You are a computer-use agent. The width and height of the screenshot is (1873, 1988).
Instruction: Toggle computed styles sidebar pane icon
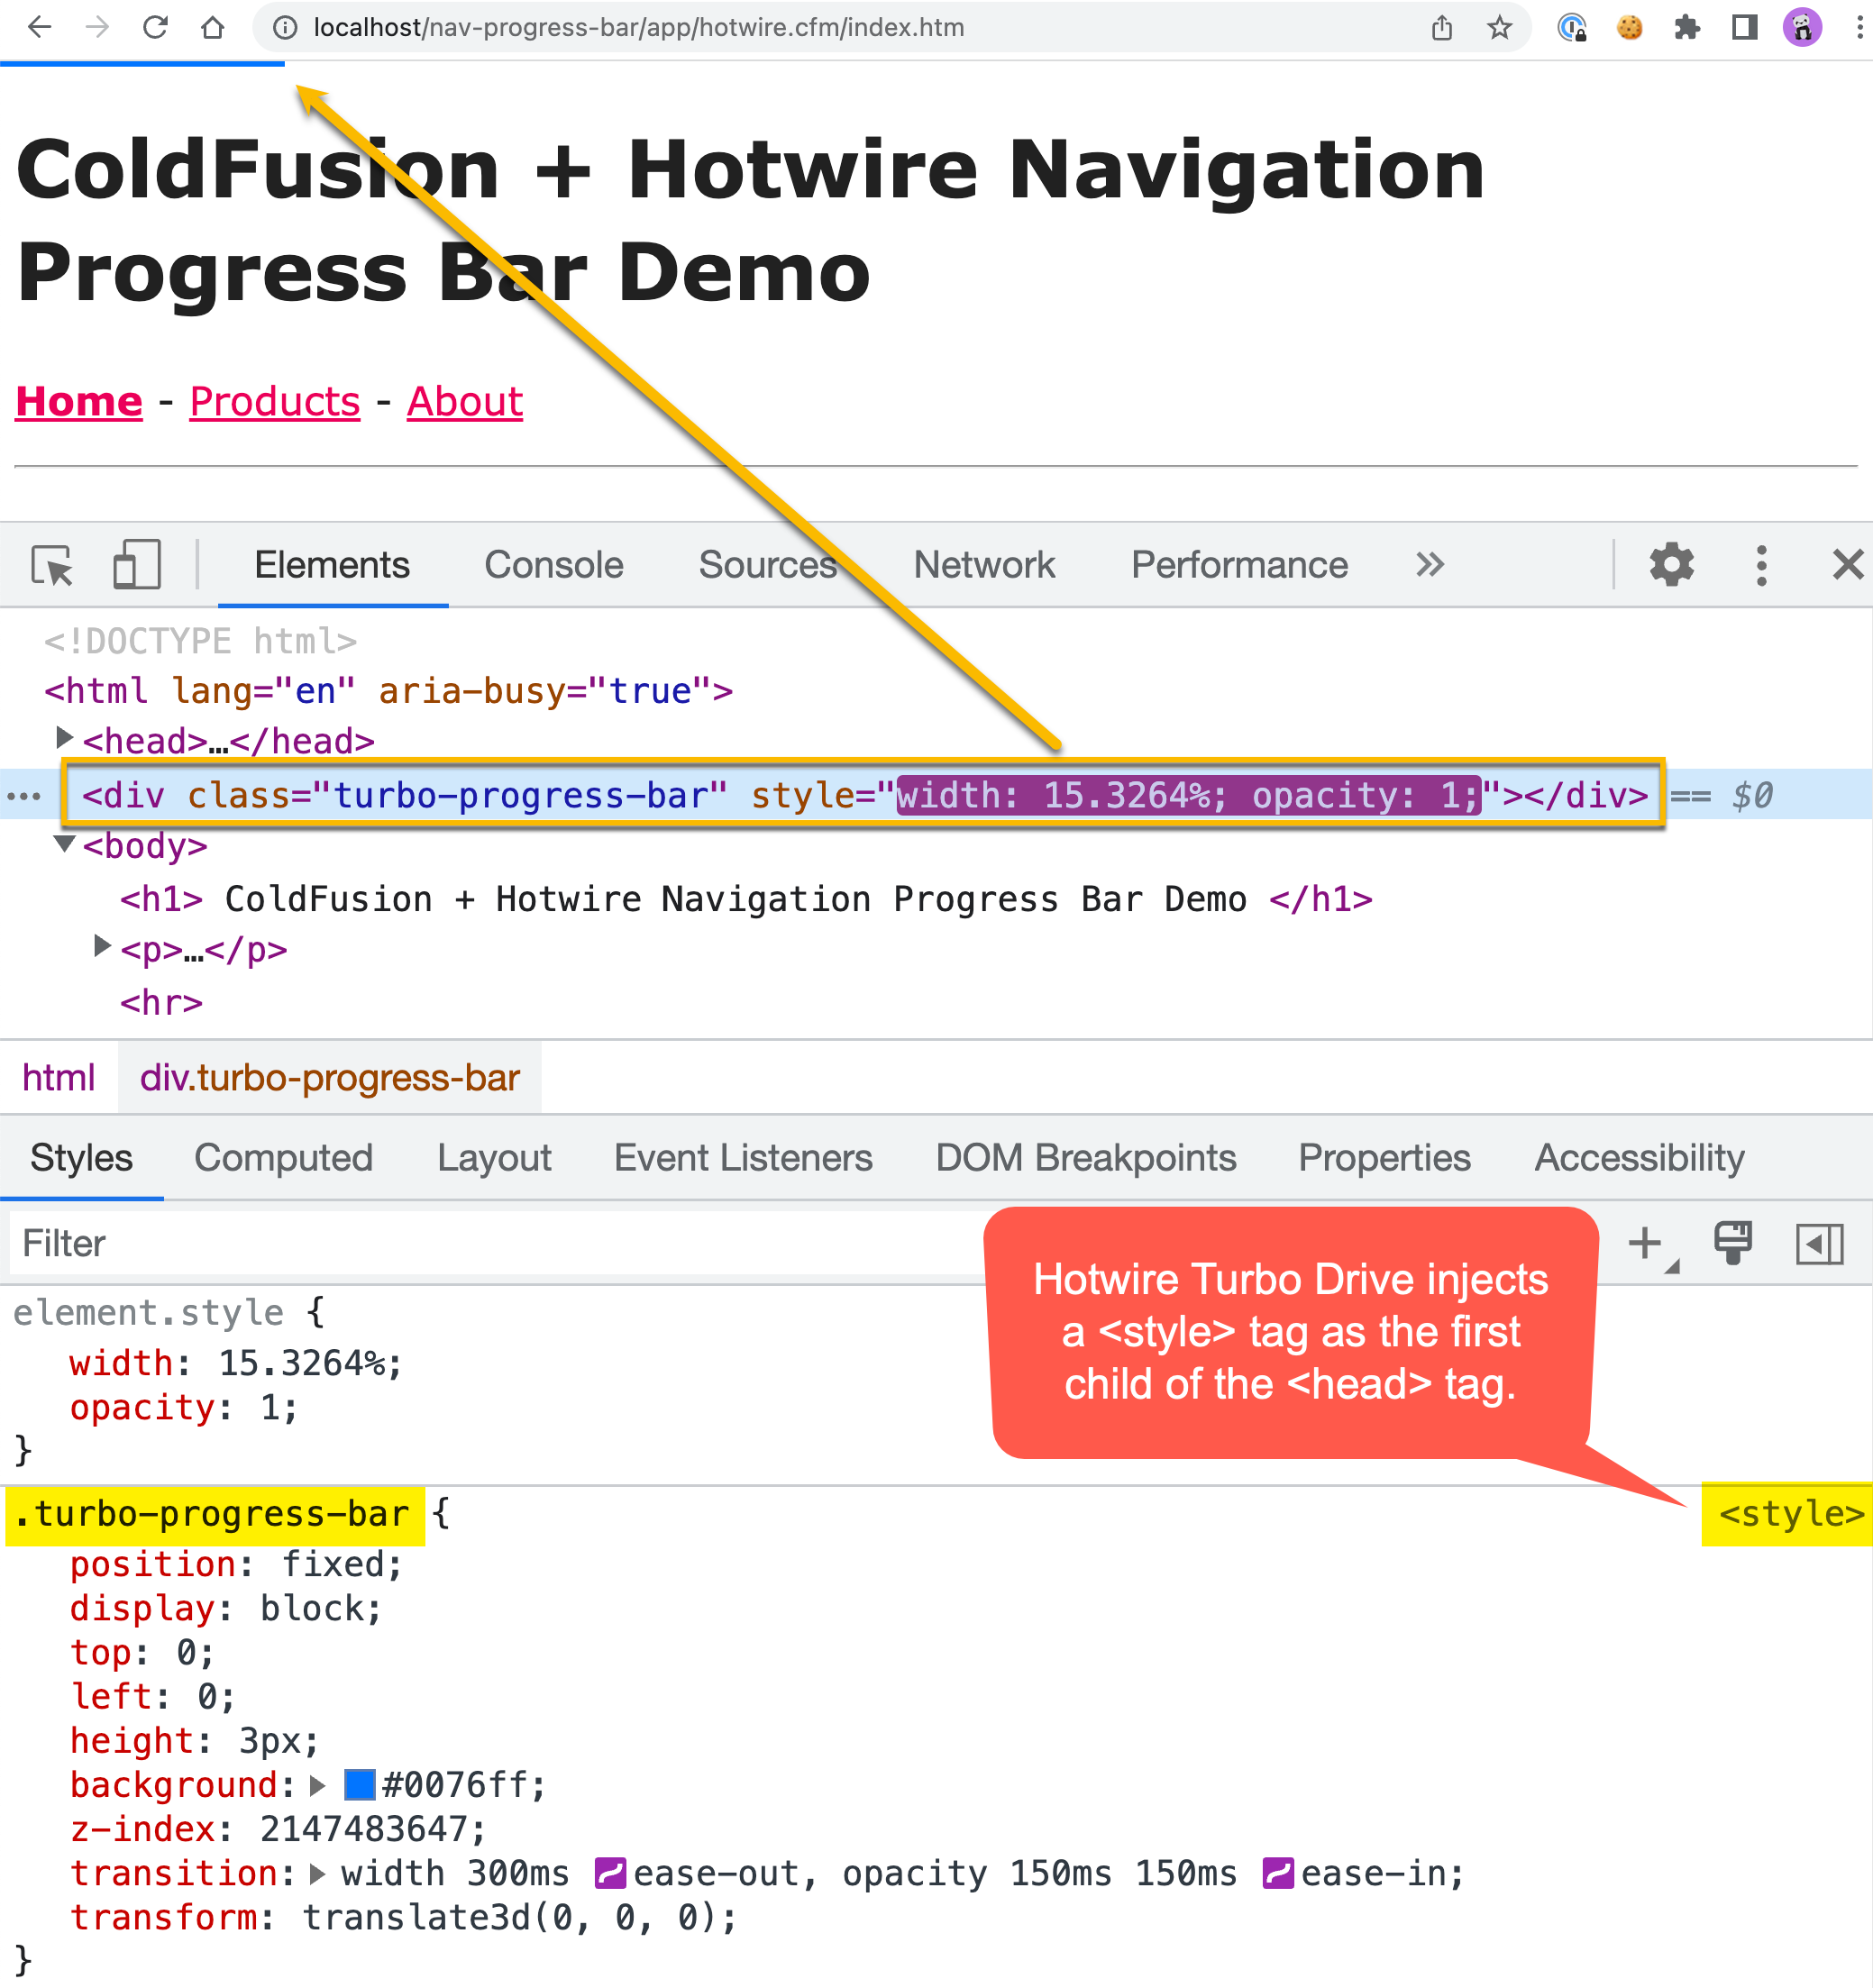click(1818, 1244)
